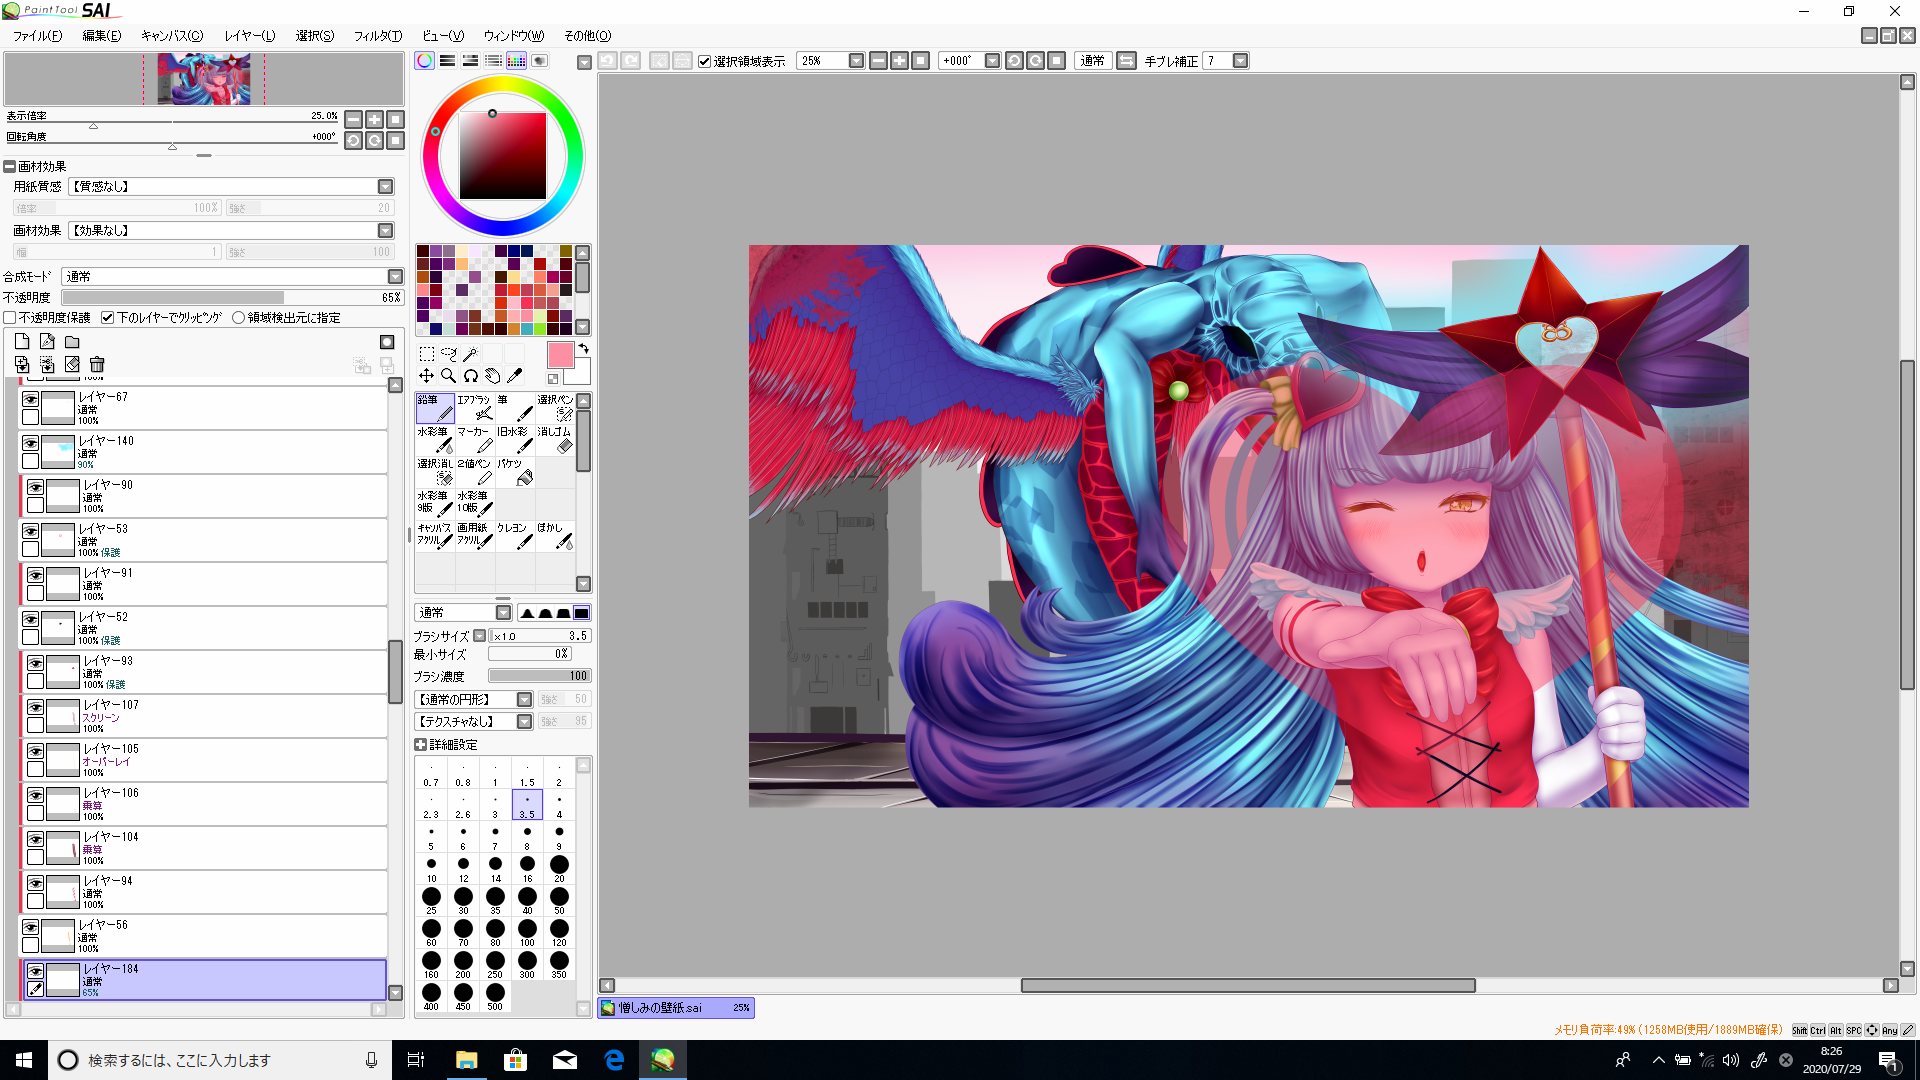
Task: Select the エアブラシ airbrush tool
Action: [x=475, y=408]
